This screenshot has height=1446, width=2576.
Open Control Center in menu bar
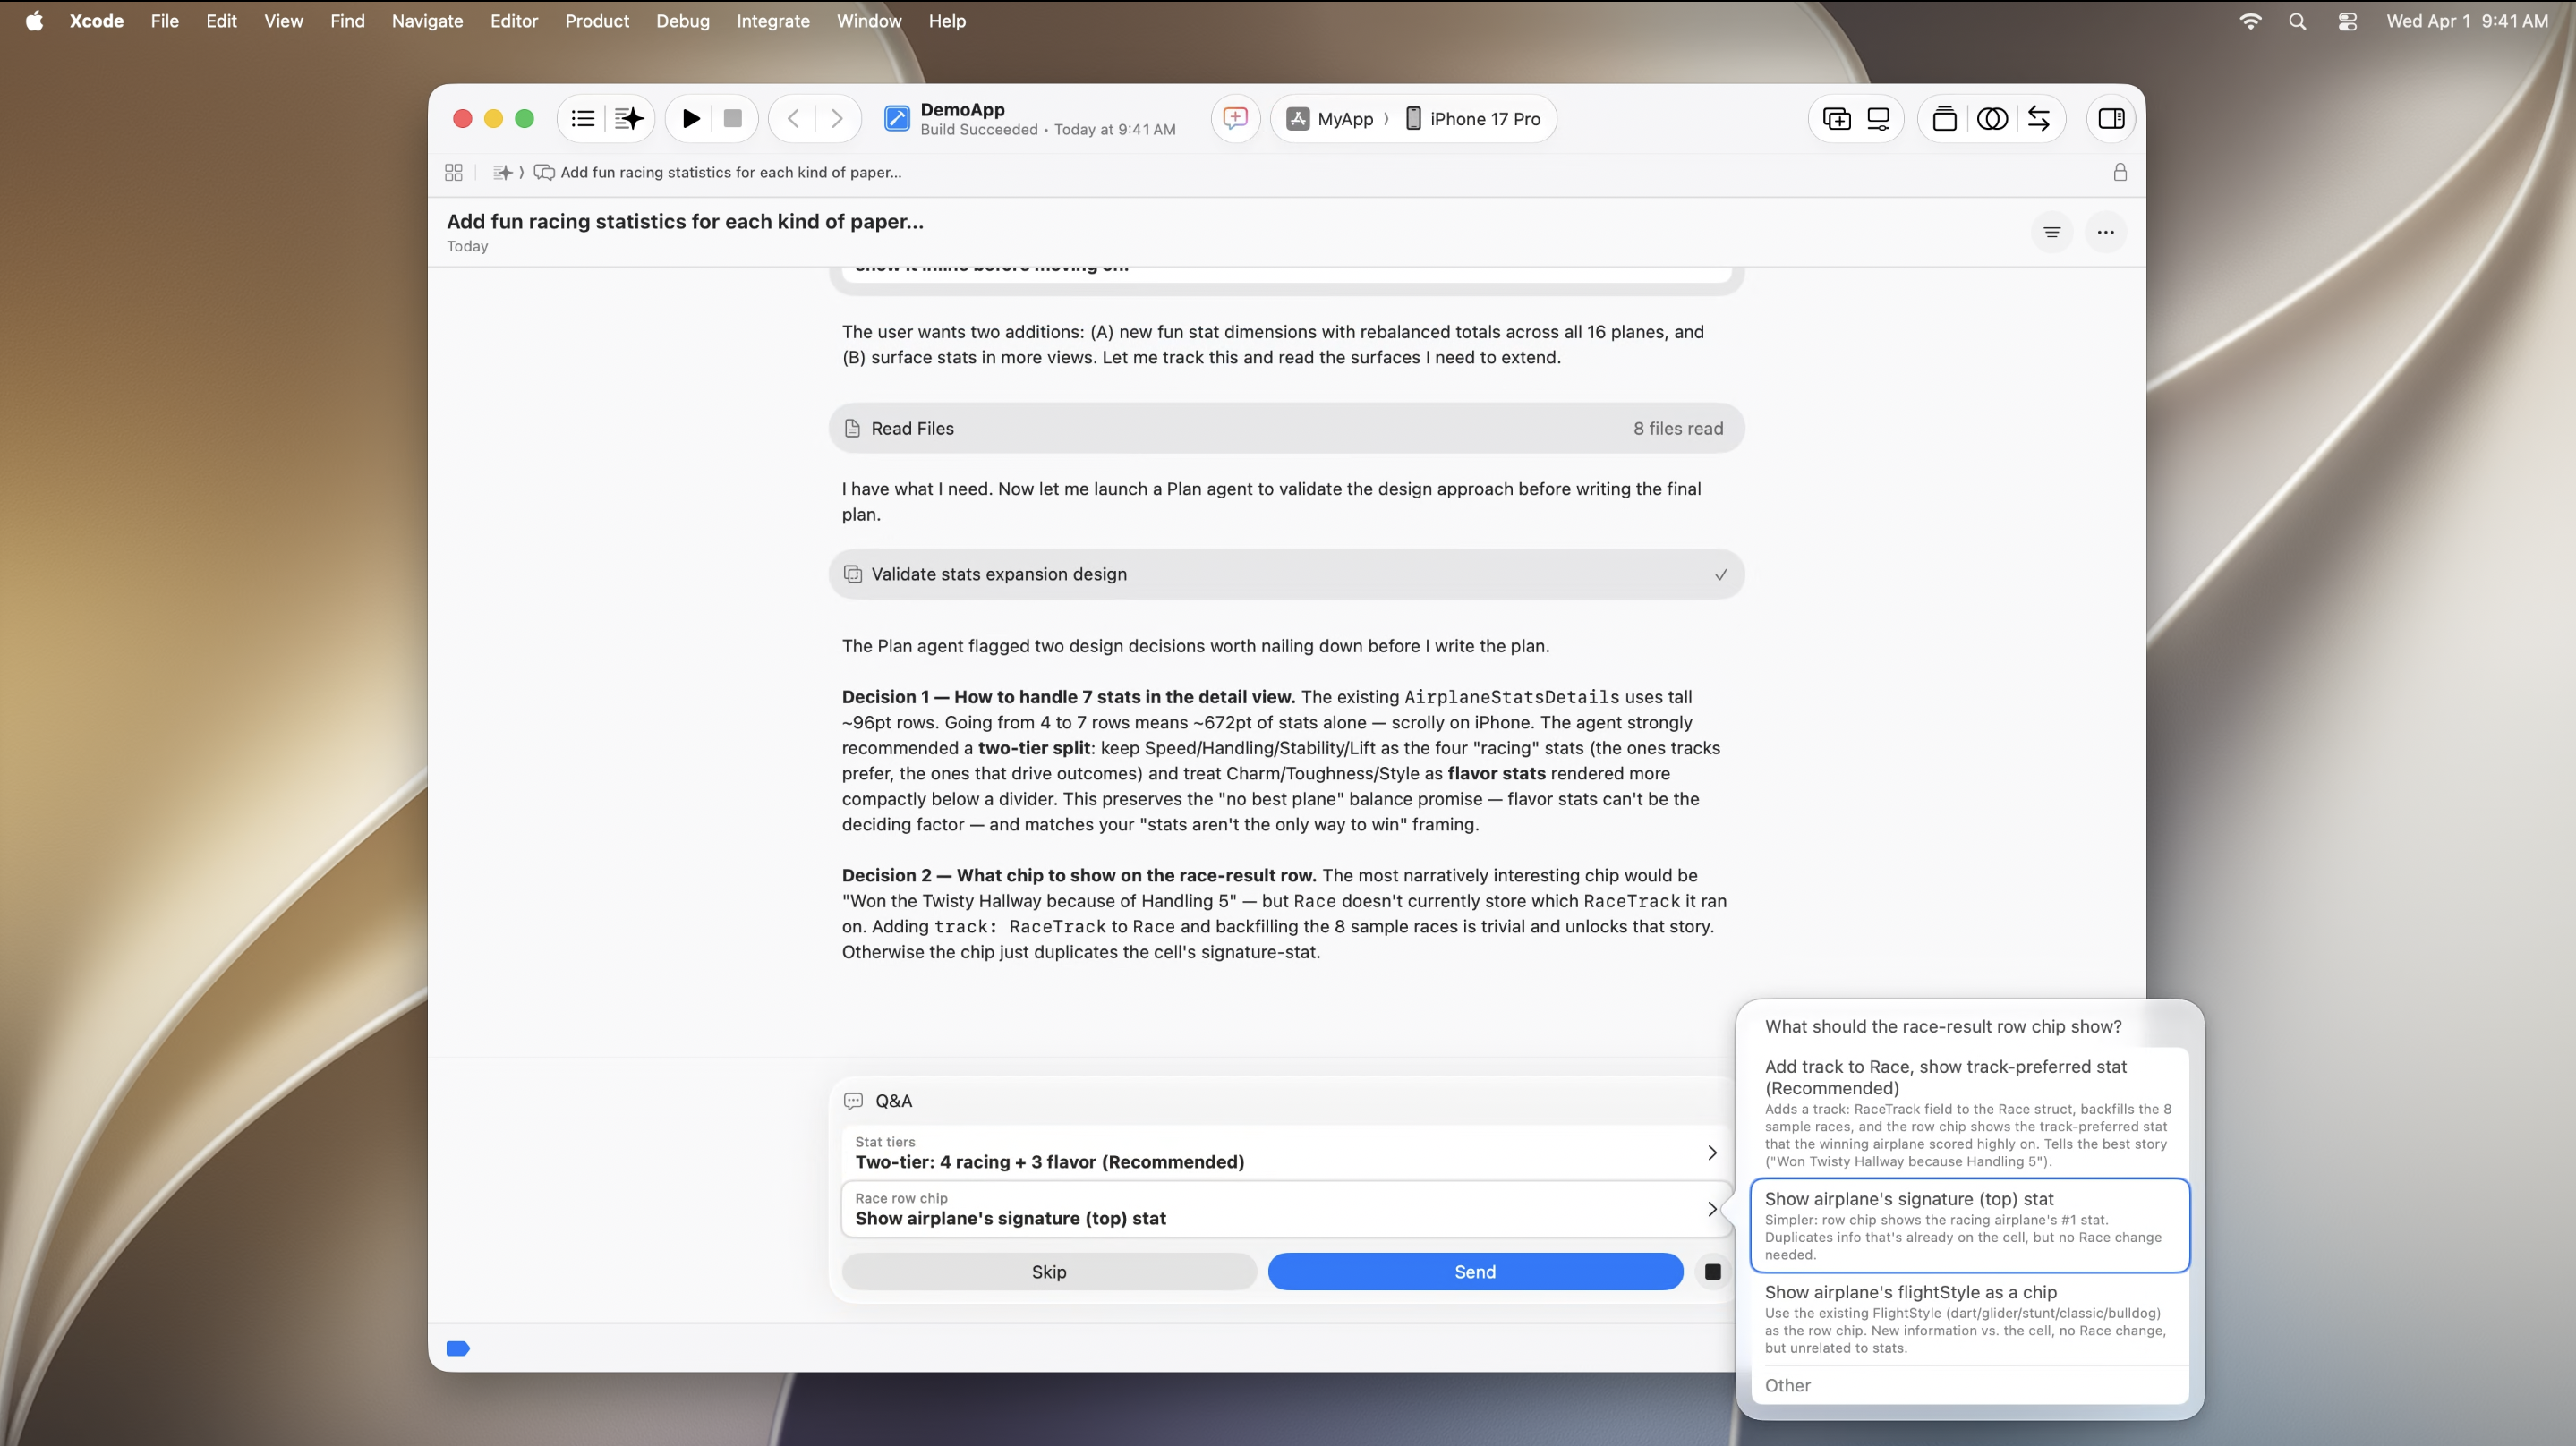click(x=2347, y=21)
